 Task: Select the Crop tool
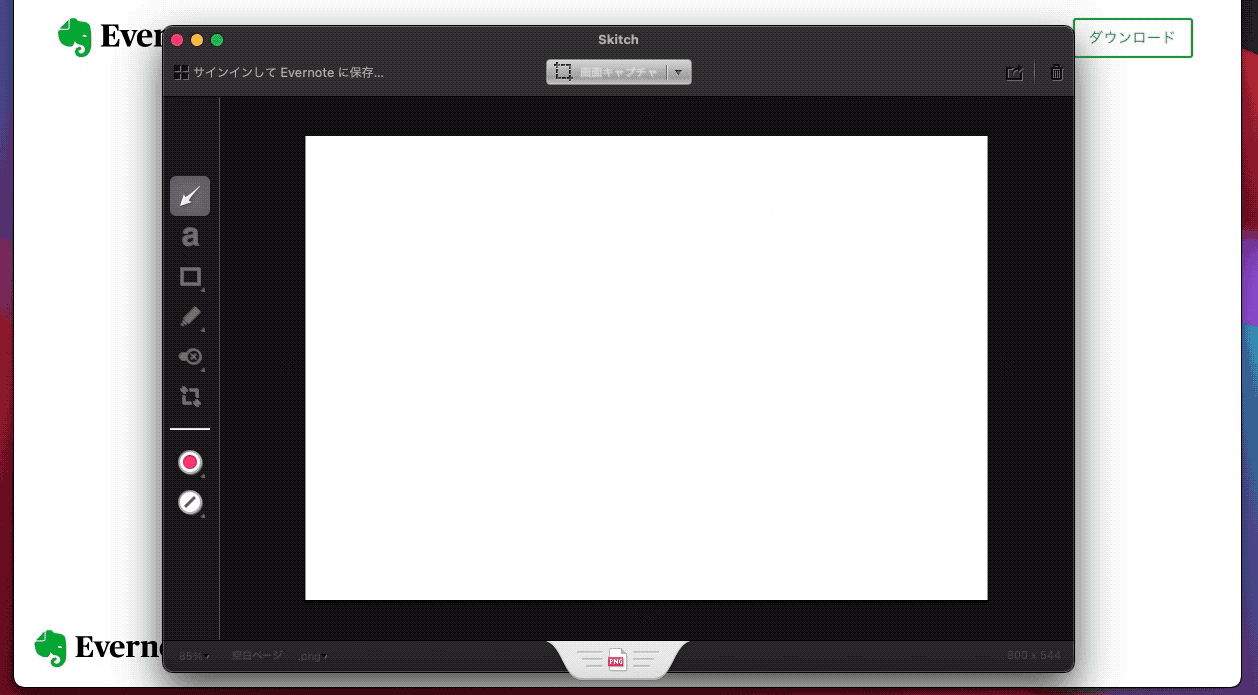(190, 396)
